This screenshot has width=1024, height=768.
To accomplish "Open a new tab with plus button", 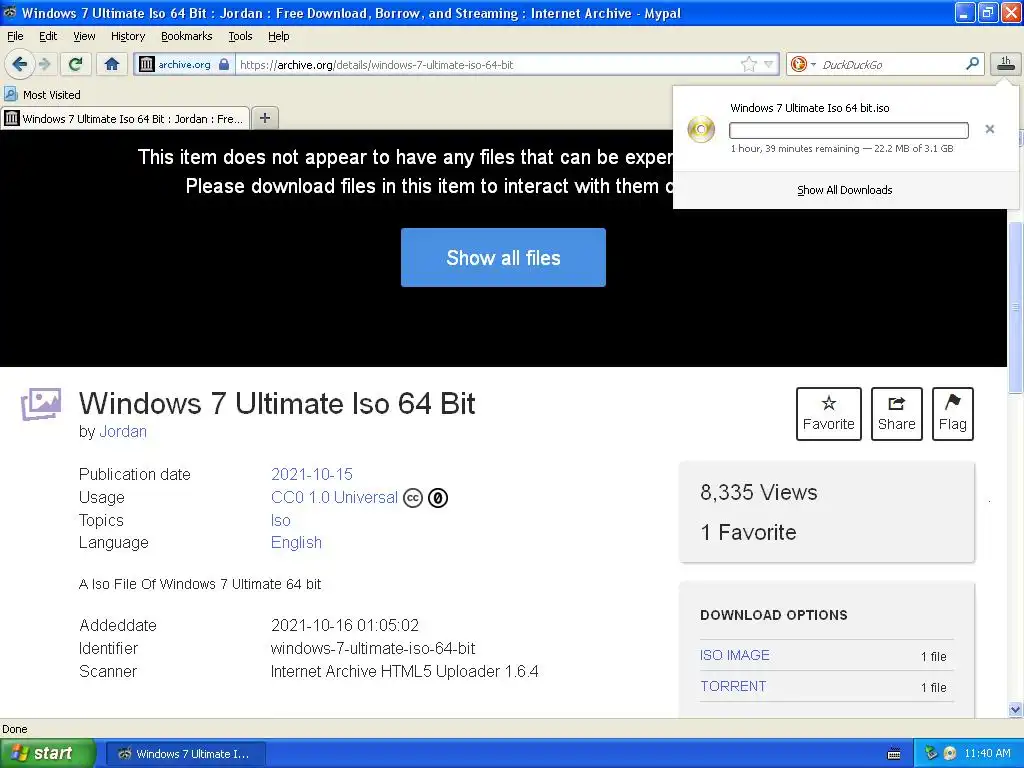I will [x=264, y=118].
